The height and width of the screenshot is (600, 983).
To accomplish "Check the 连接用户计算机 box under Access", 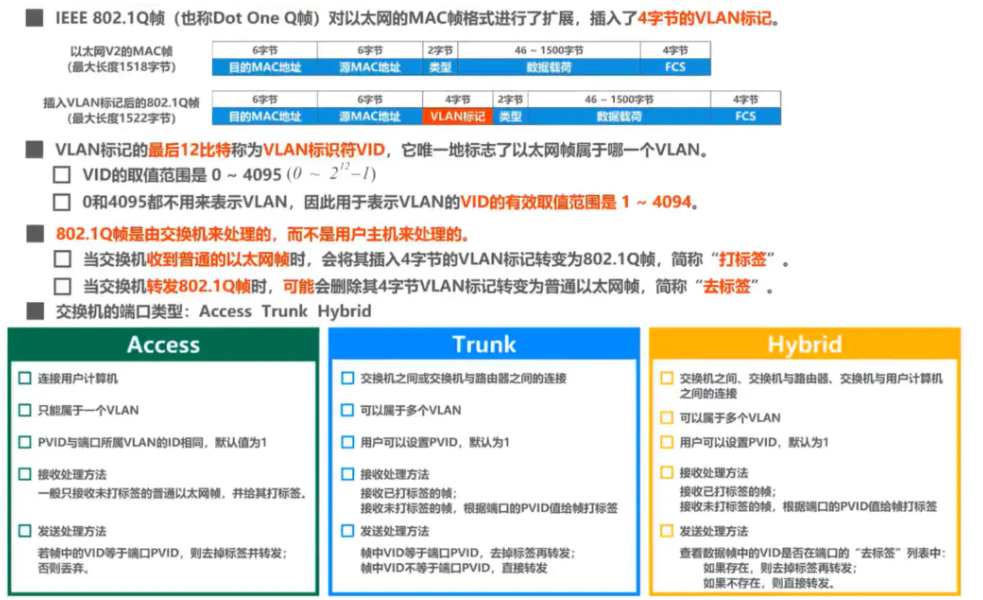I will (25, 379).
